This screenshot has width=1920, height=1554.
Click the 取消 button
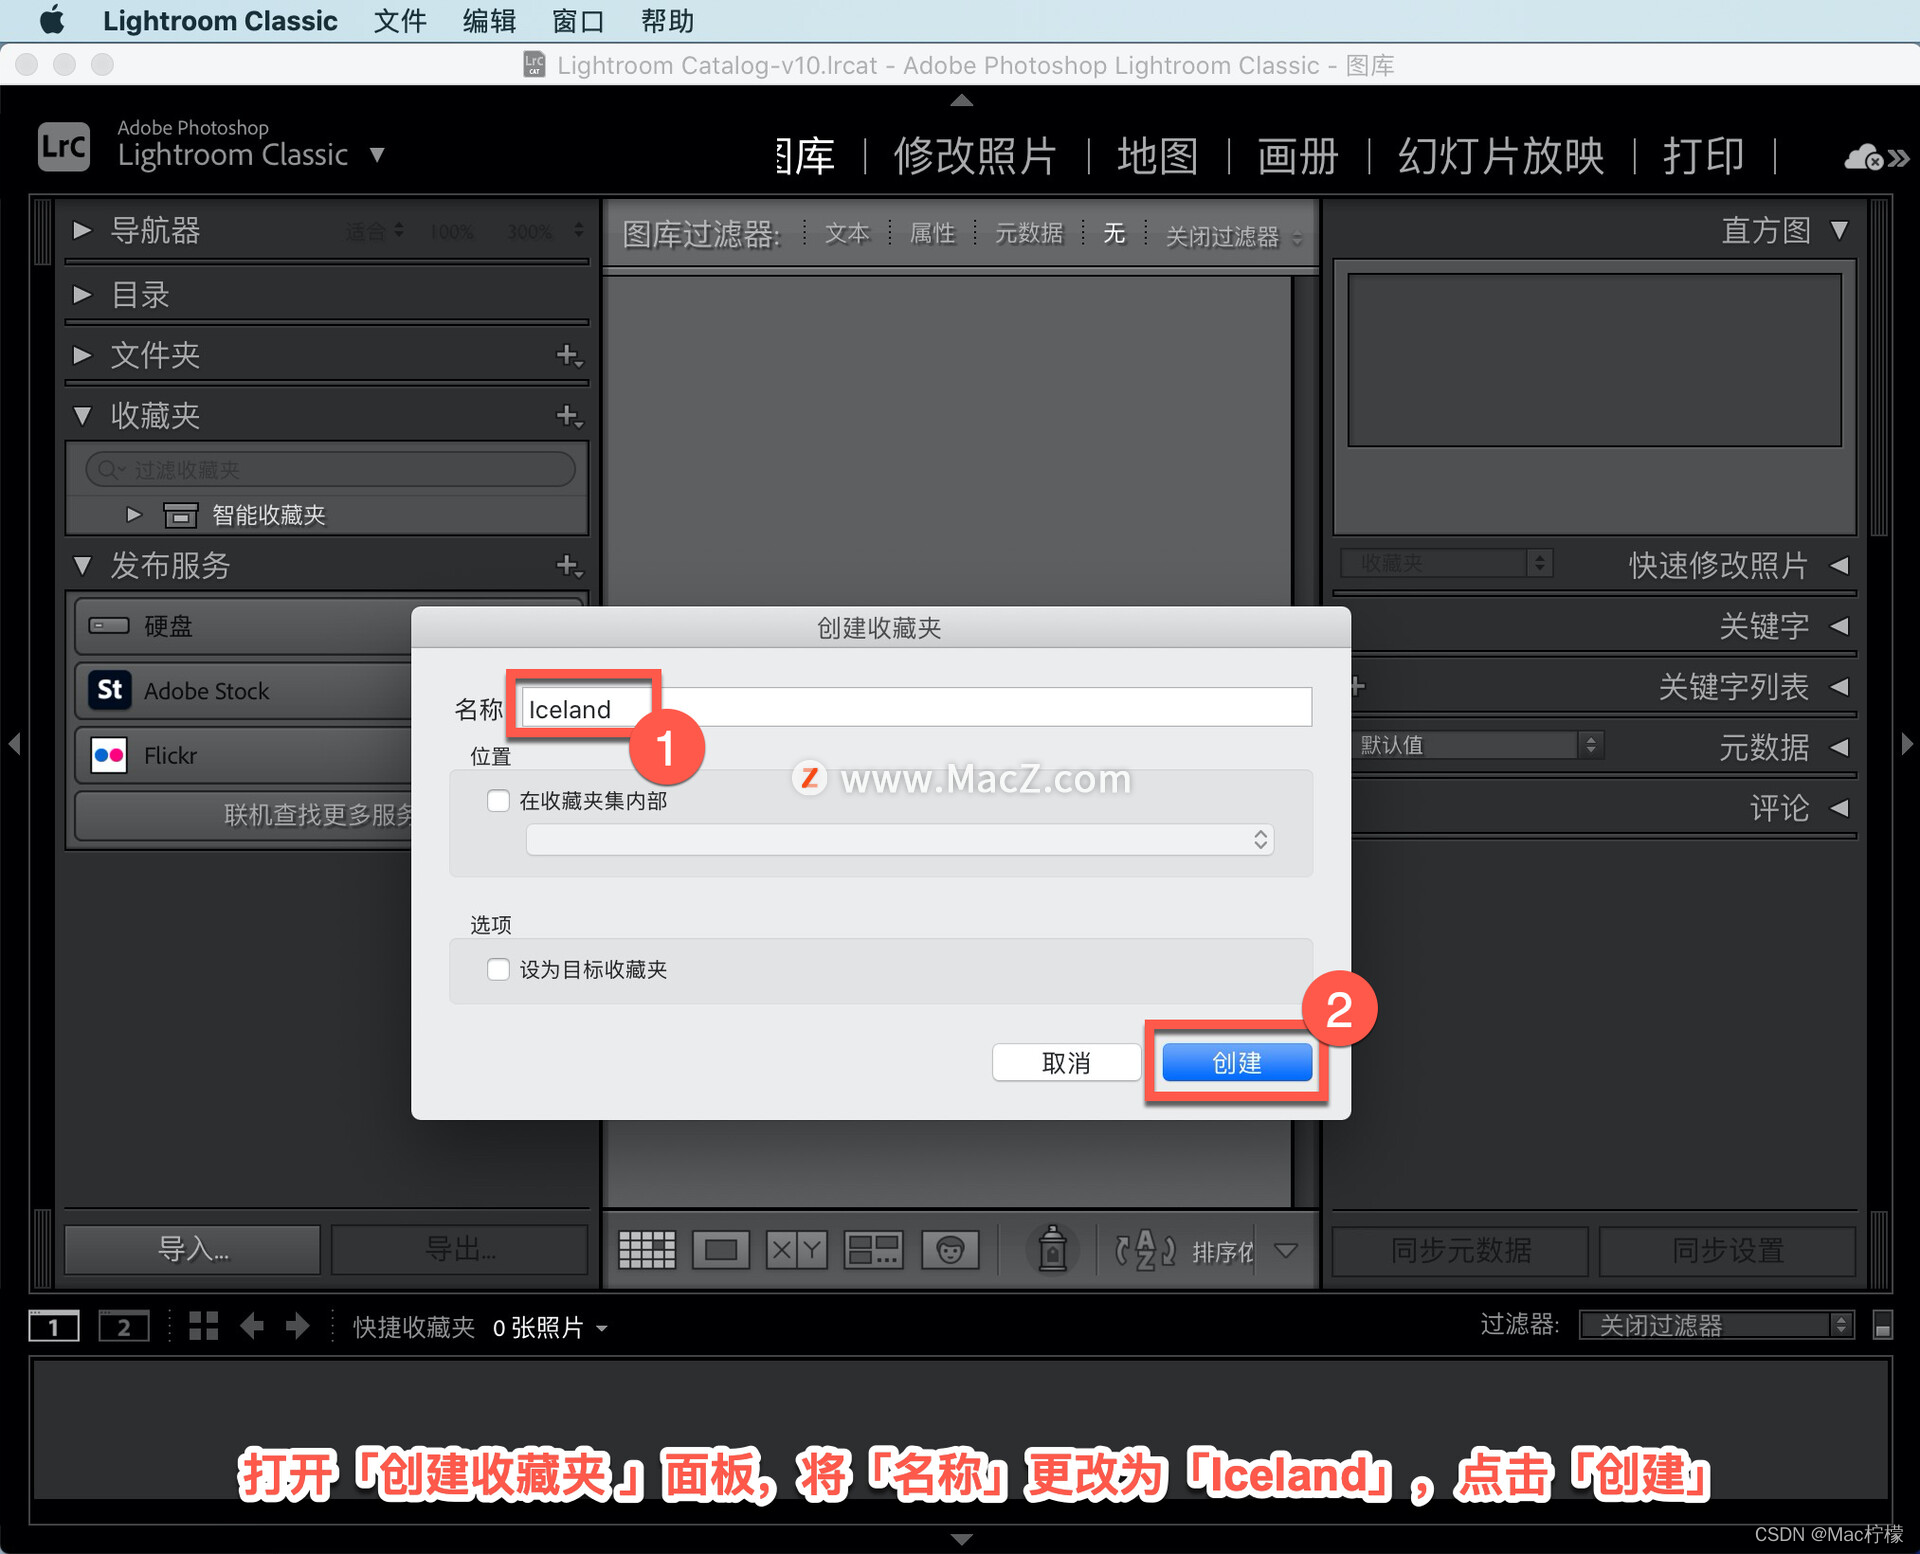(x=1066, y=1063)
